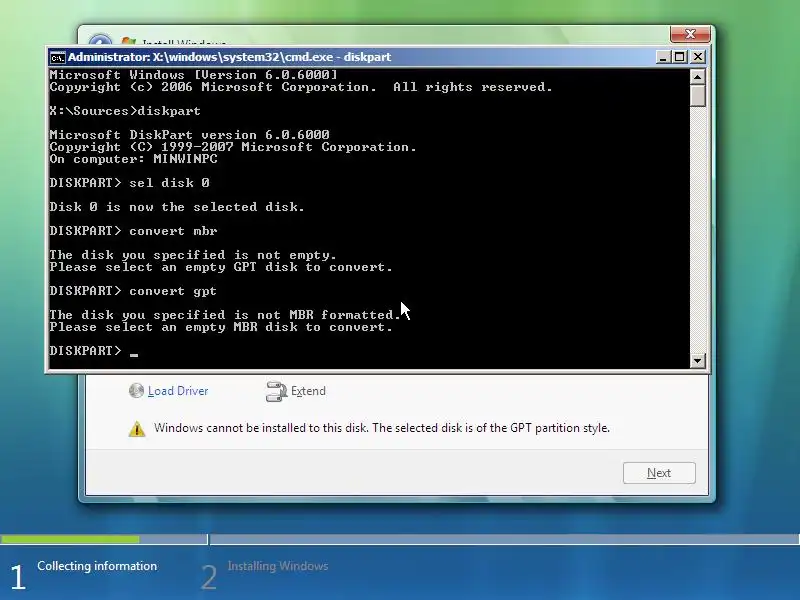Click 'Microsoft DiskPart version 6.0.6000' line
The image size is (800, 600).
[189, 135]
